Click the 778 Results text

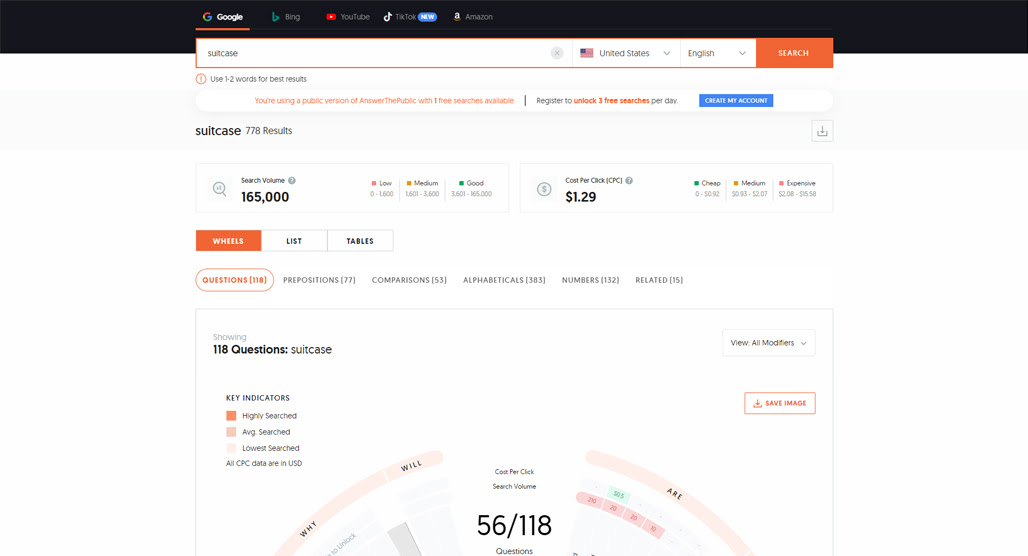(x=269, y=131)
